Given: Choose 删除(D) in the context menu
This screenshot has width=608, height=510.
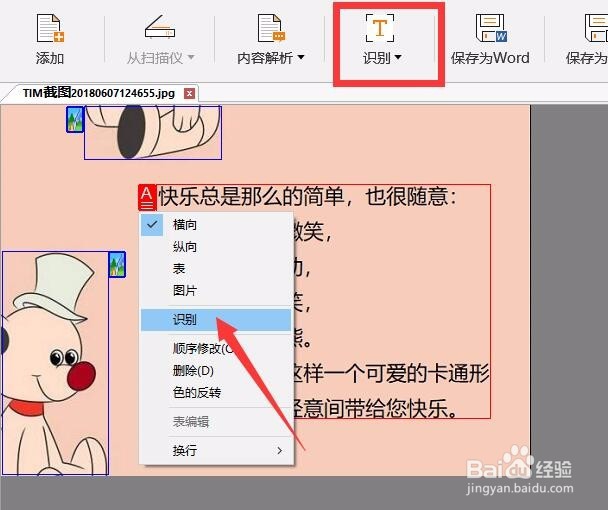Looking at the screenshot, I should [x=216, y=371].
